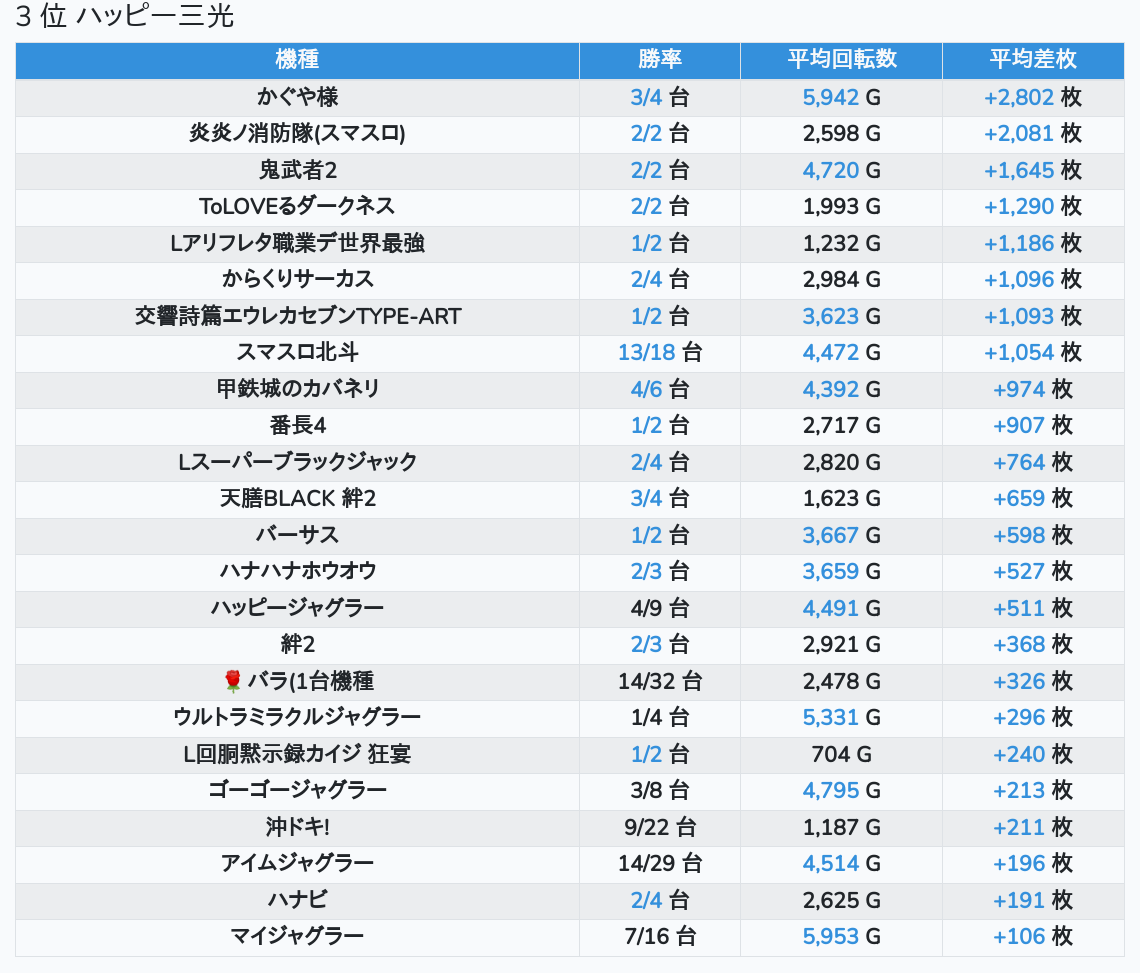Image resolution: width=1140 pixels, height=973 pixels.
Task: Click the 4,472 G average spins value
Action: tap(841, 353)
